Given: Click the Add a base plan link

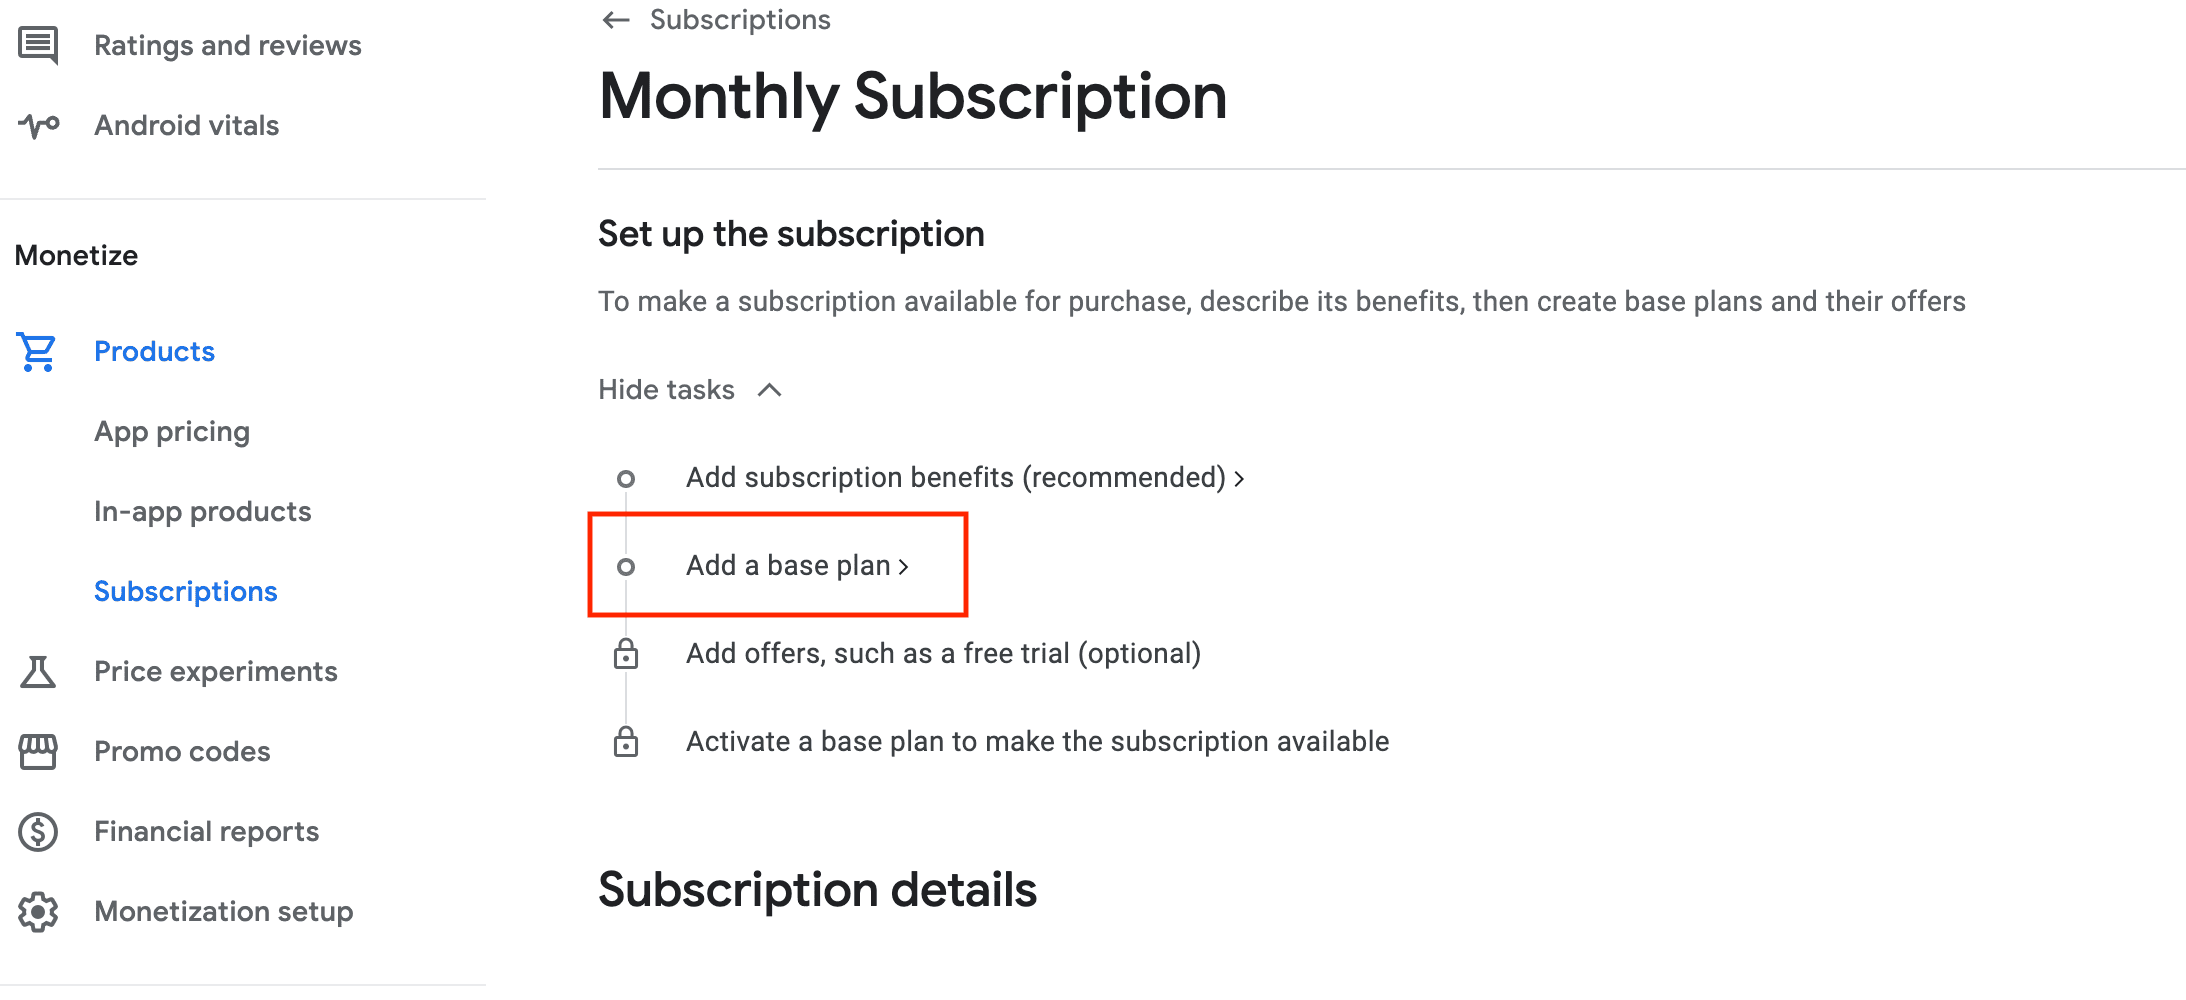Looking at the screenshot, I should 788,566.
